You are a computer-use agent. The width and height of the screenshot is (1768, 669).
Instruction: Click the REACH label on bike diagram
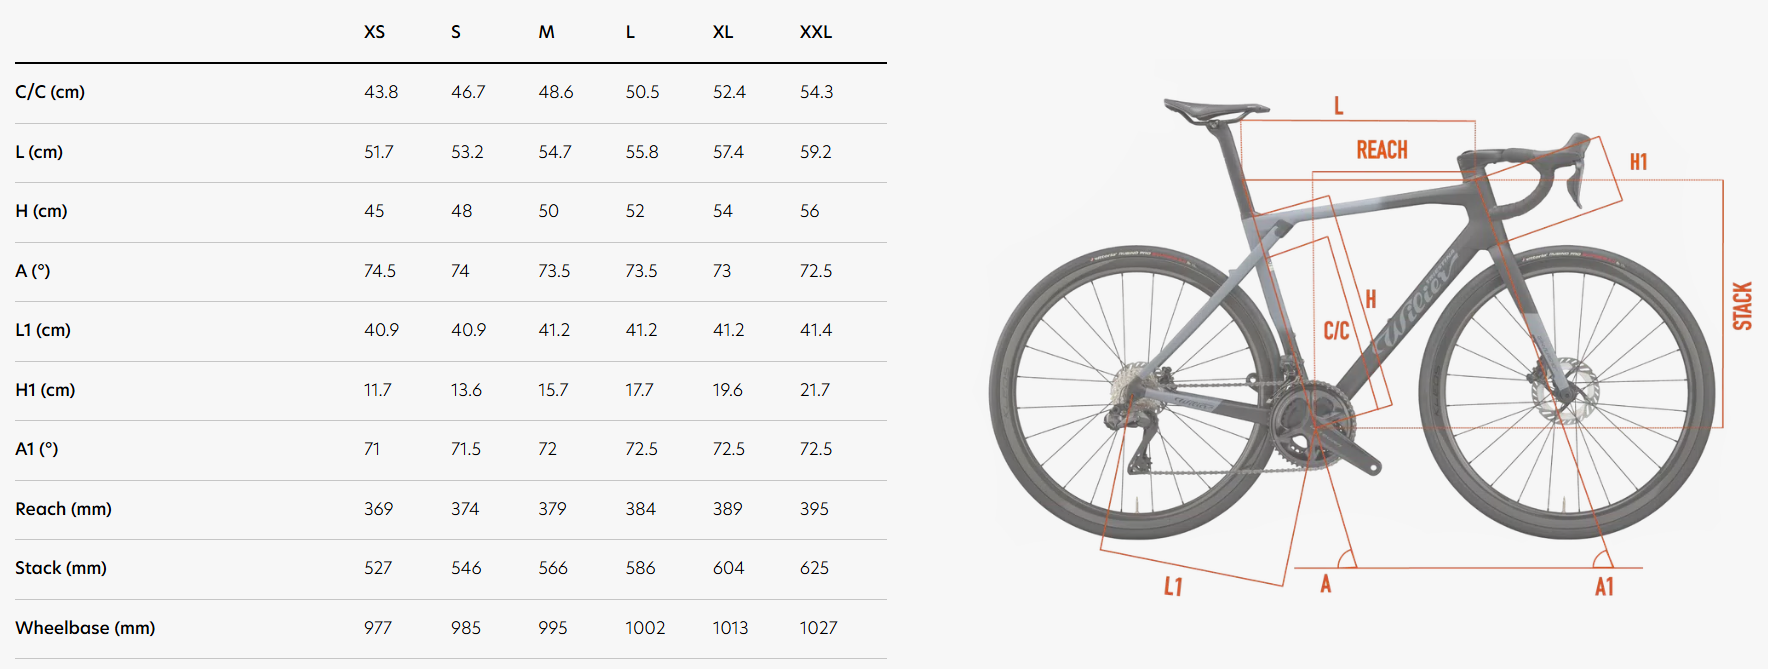pyautogui.click(x=1382, y=150)
